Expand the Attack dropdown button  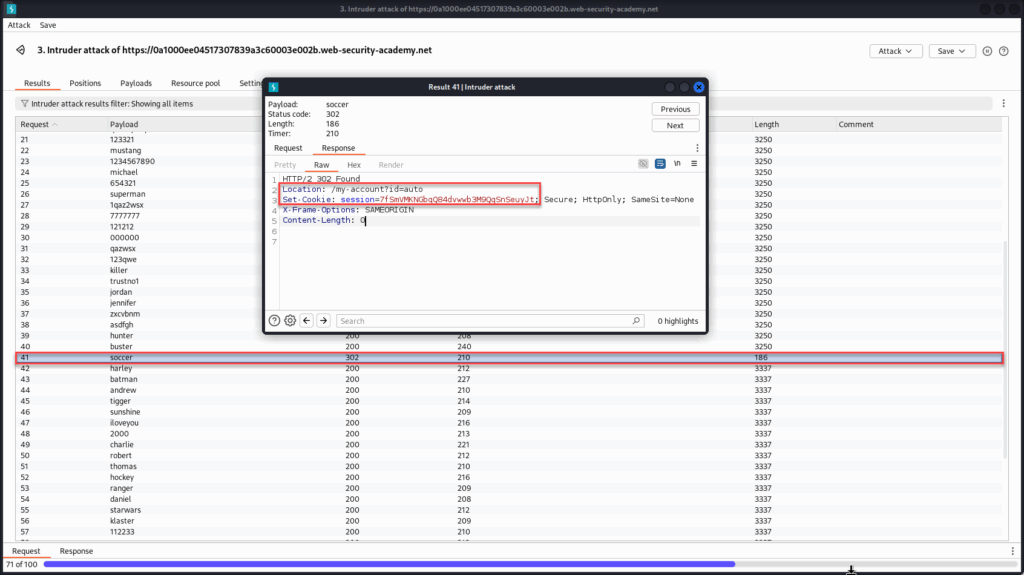tap(895, 51)
